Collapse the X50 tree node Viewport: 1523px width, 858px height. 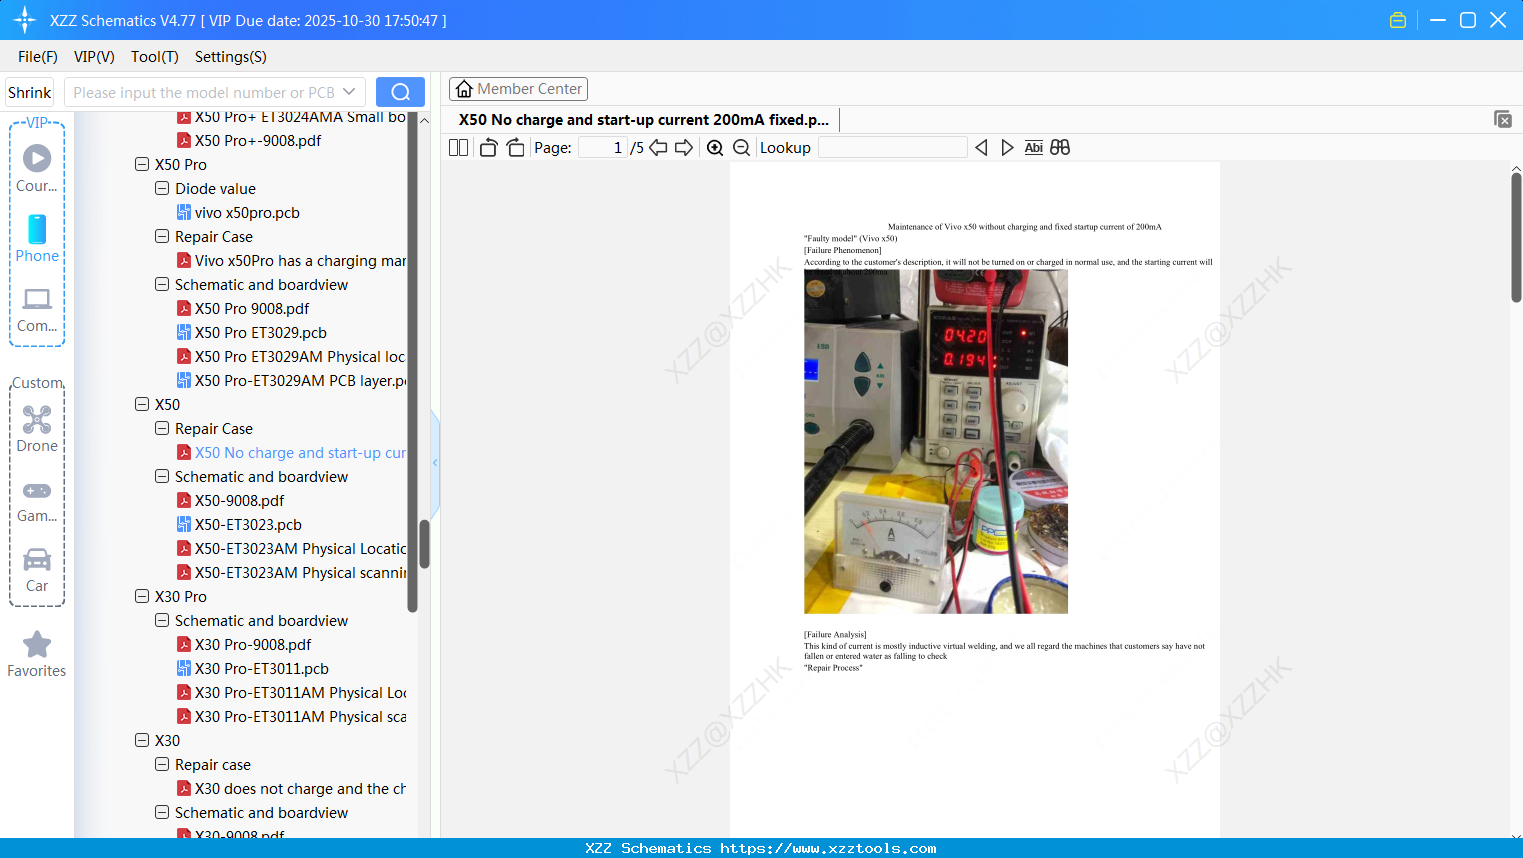[x=142, y=404]
